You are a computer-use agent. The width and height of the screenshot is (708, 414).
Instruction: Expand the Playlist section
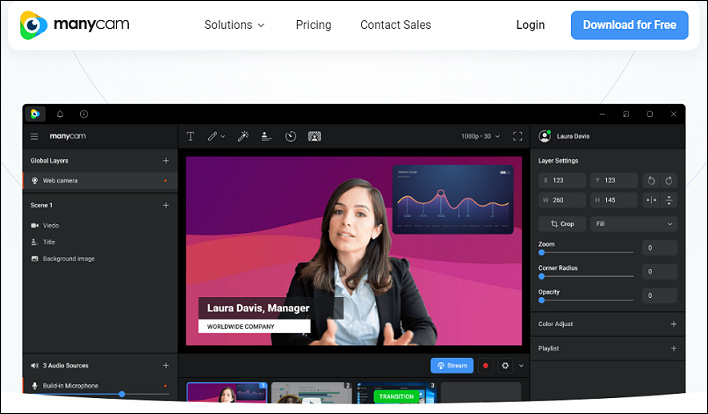click(673, 349)
